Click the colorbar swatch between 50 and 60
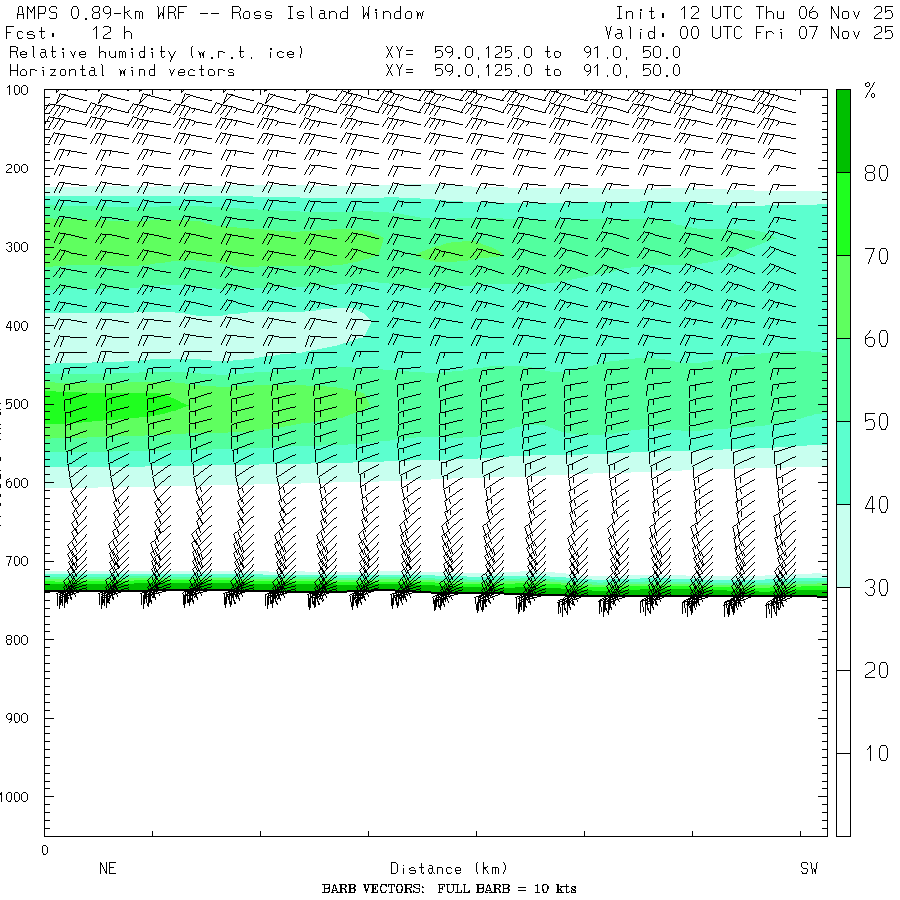900x900 pixels. tap(843, 379)
